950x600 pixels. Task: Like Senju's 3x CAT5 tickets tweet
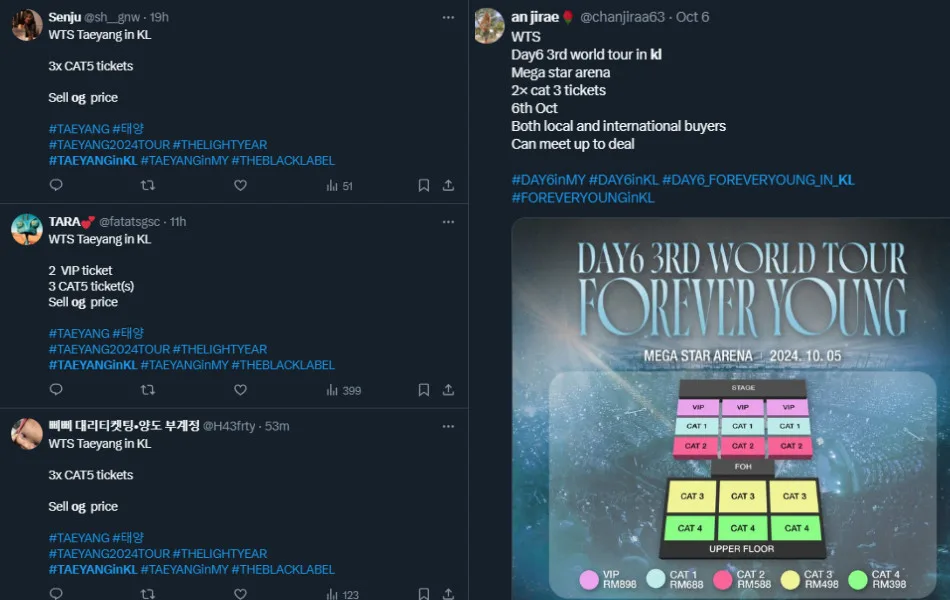point(241,185)
